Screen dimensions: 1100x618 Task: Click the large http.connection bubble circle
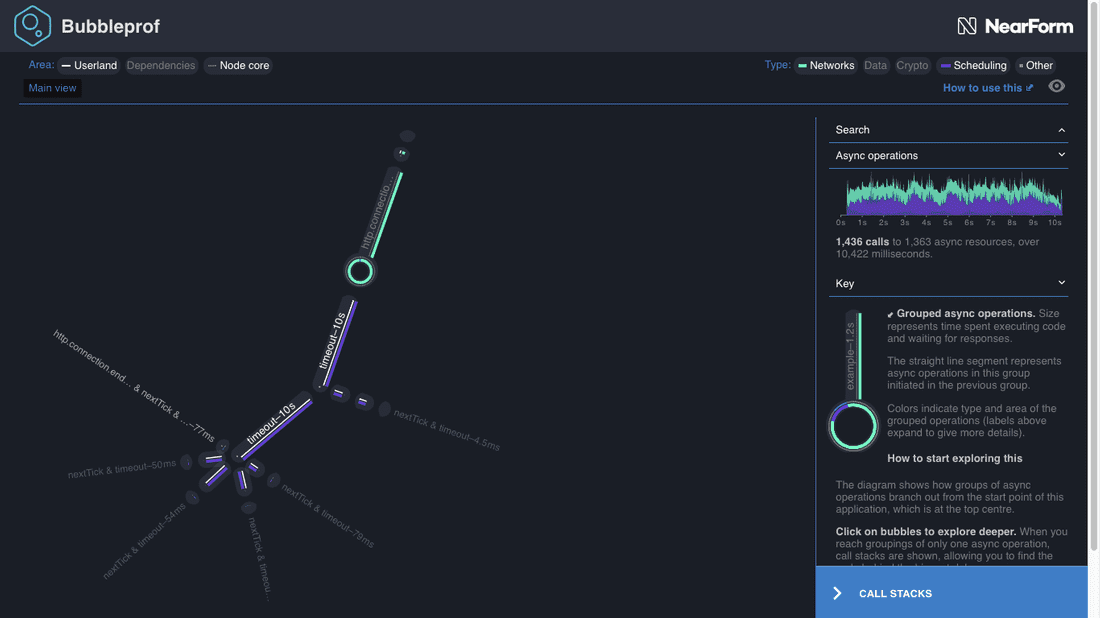click(360, 271)
